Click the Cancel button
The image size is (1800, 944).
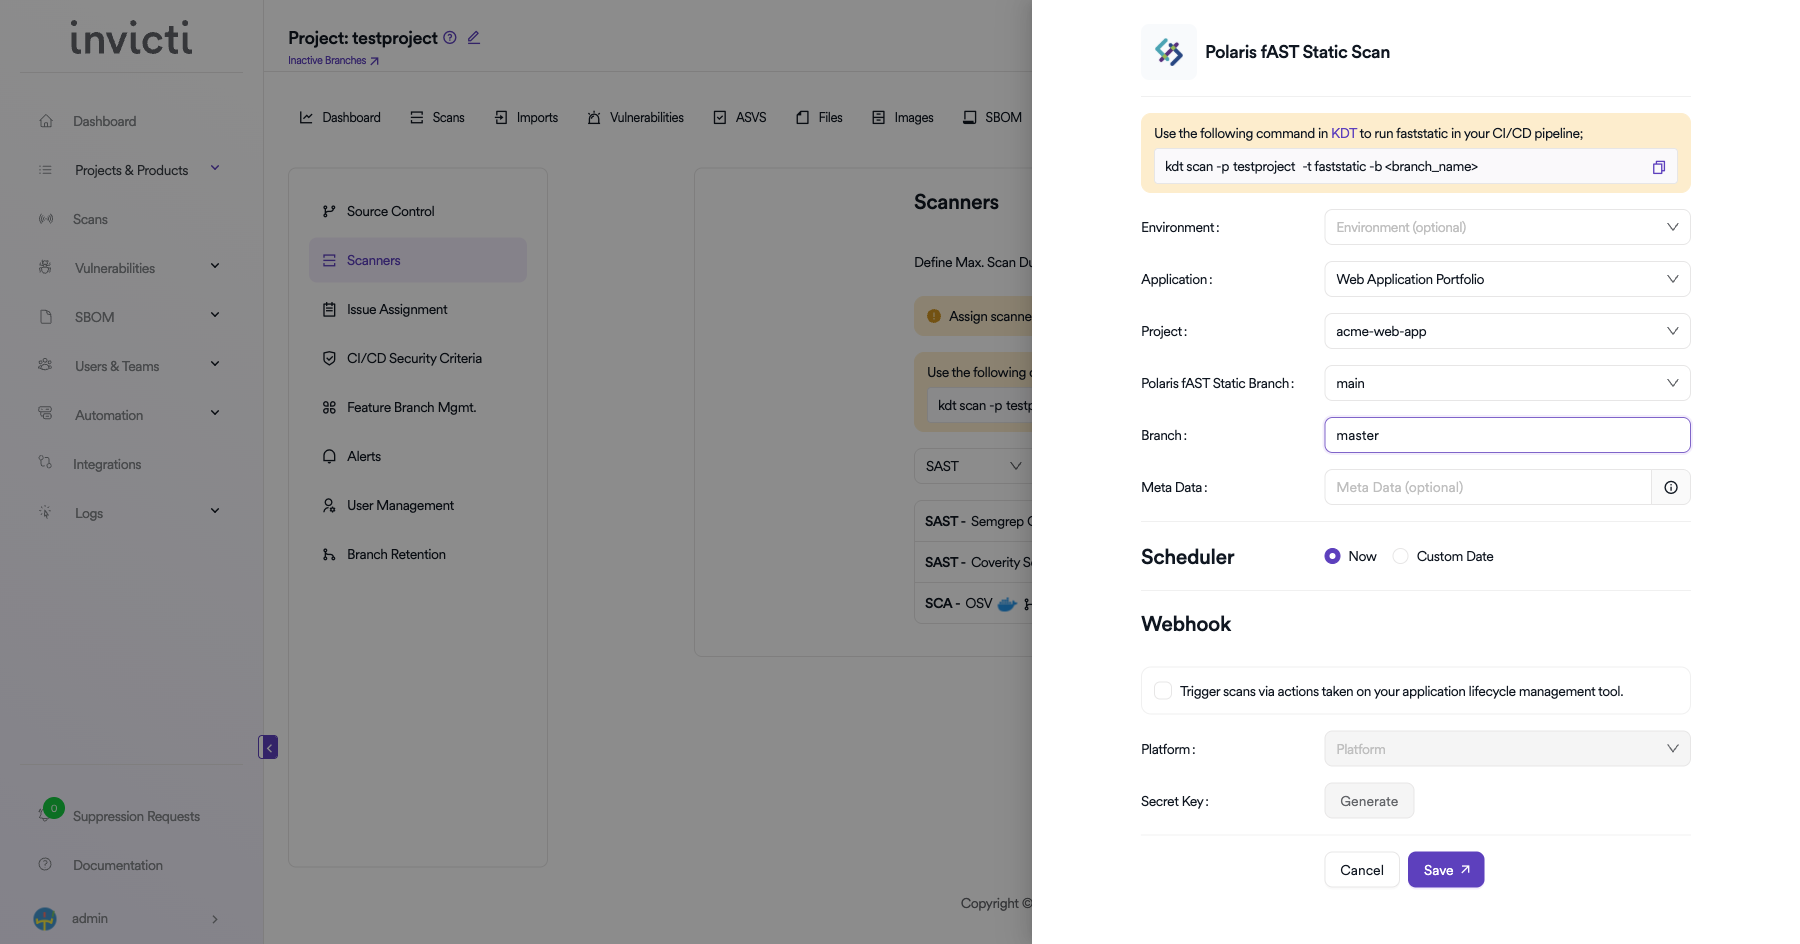(x=1361, y=870)
